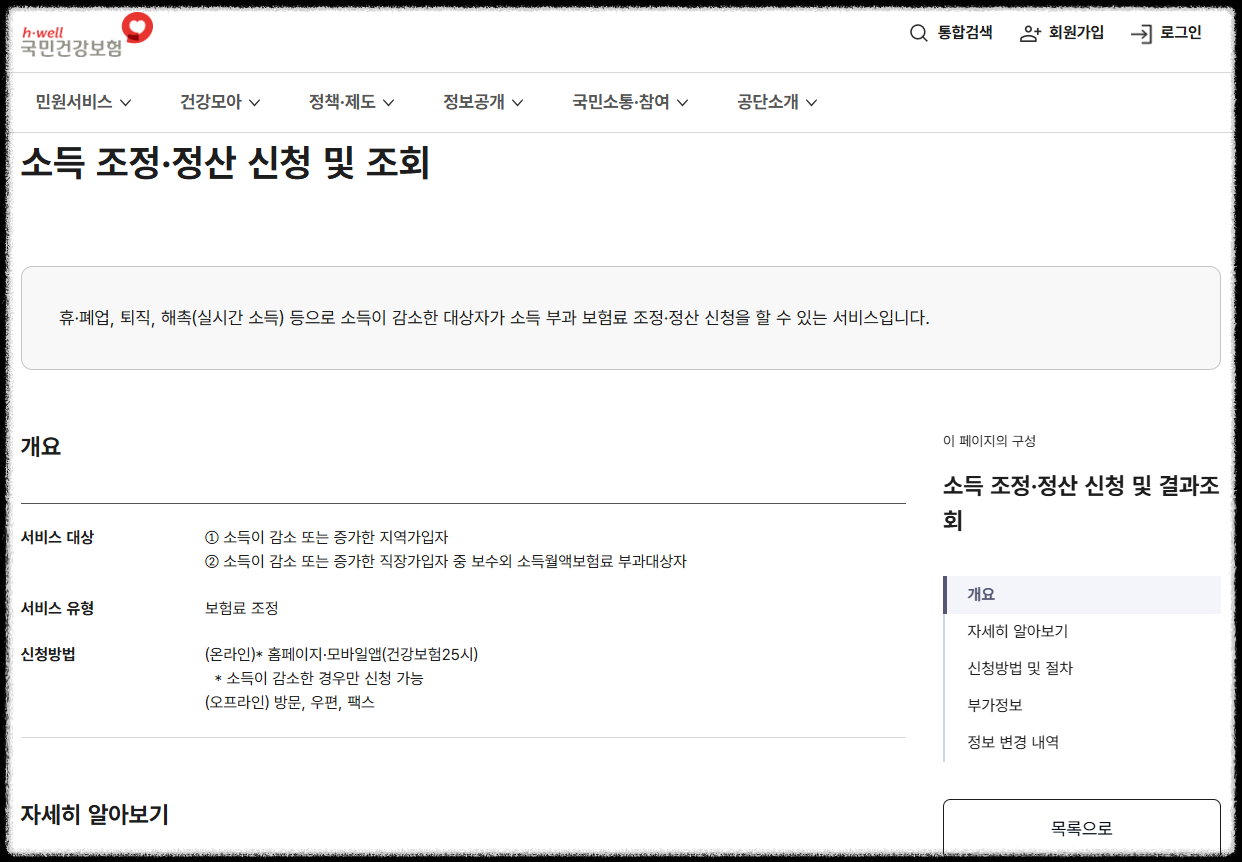The height and width of the screenshot is (862, 1242).
Task: Click the 로그인 arrow icon
Action: click(x=1141, y=33)
